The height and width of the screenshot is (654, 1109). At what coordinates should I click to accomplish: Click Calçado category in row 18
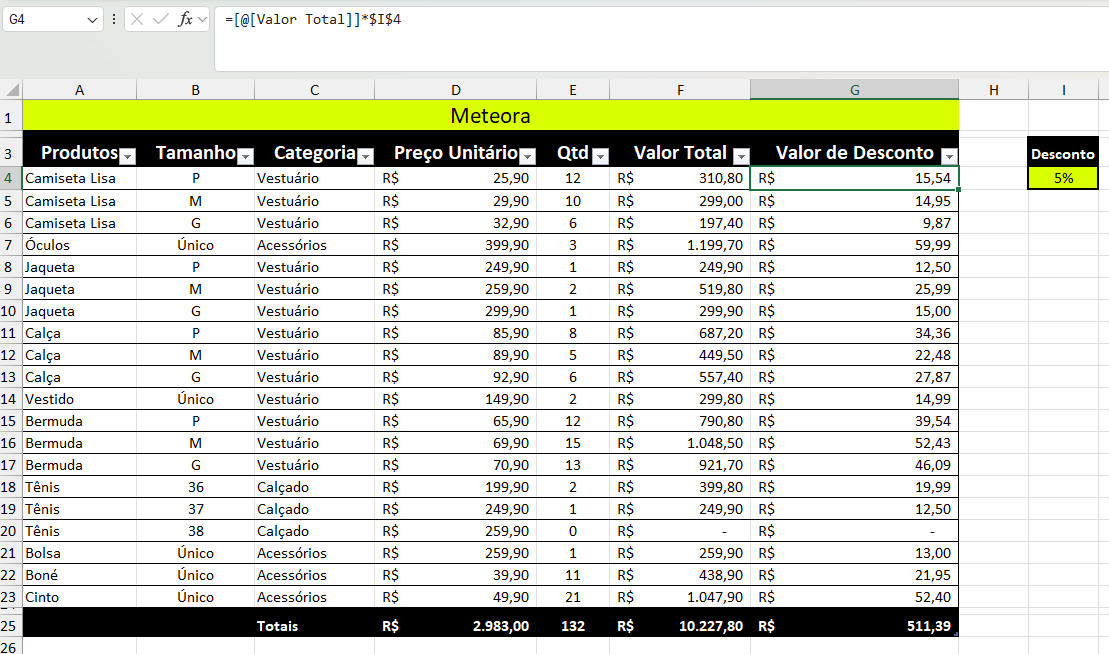314,486
